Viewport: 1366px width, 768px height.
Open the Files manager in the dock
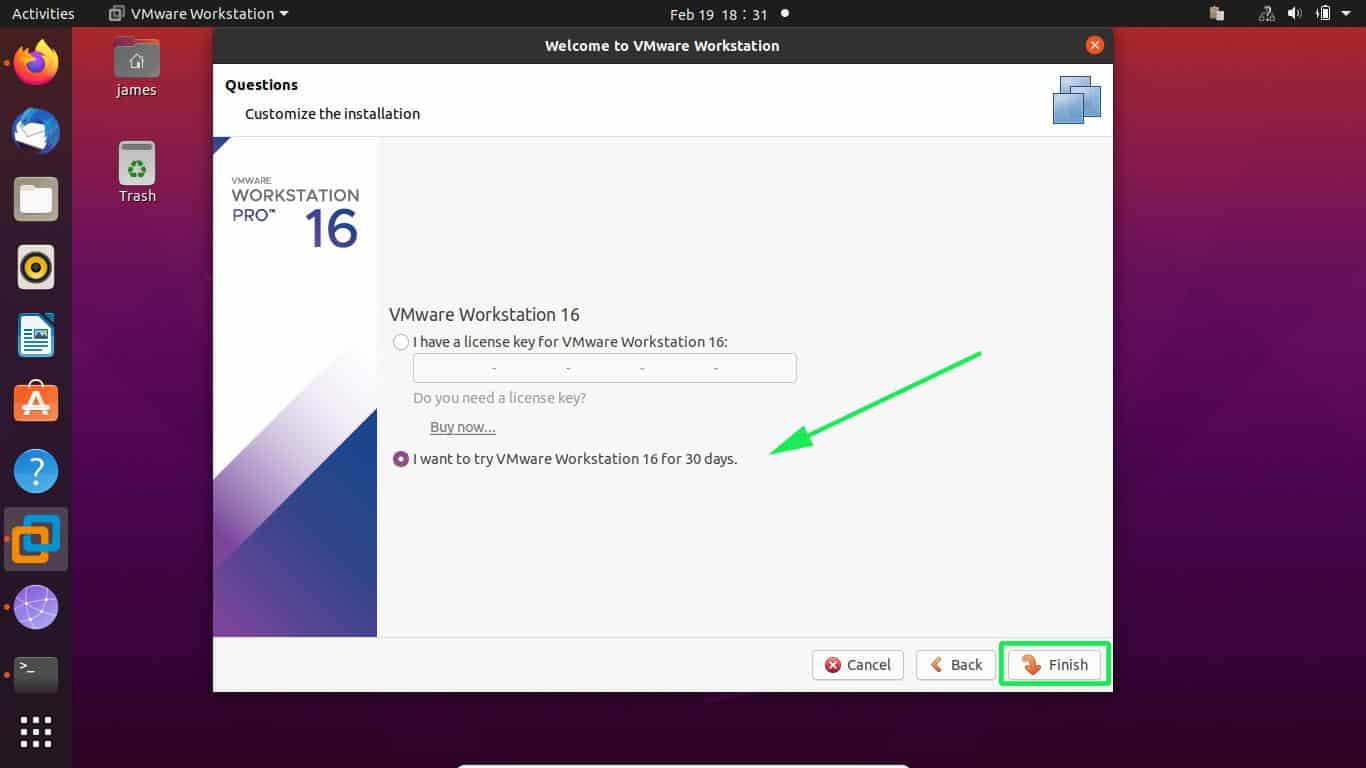click(36, 199)
